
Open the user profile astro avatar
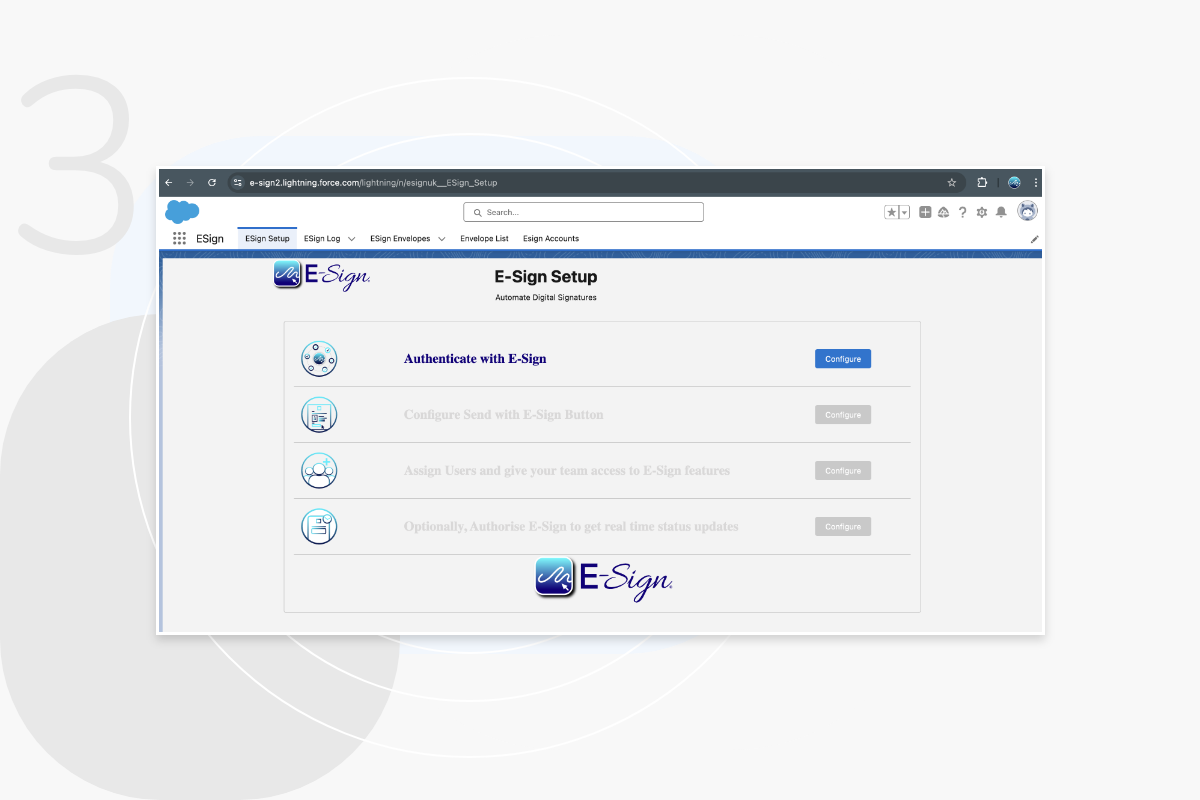click(x=1027, y=211)
